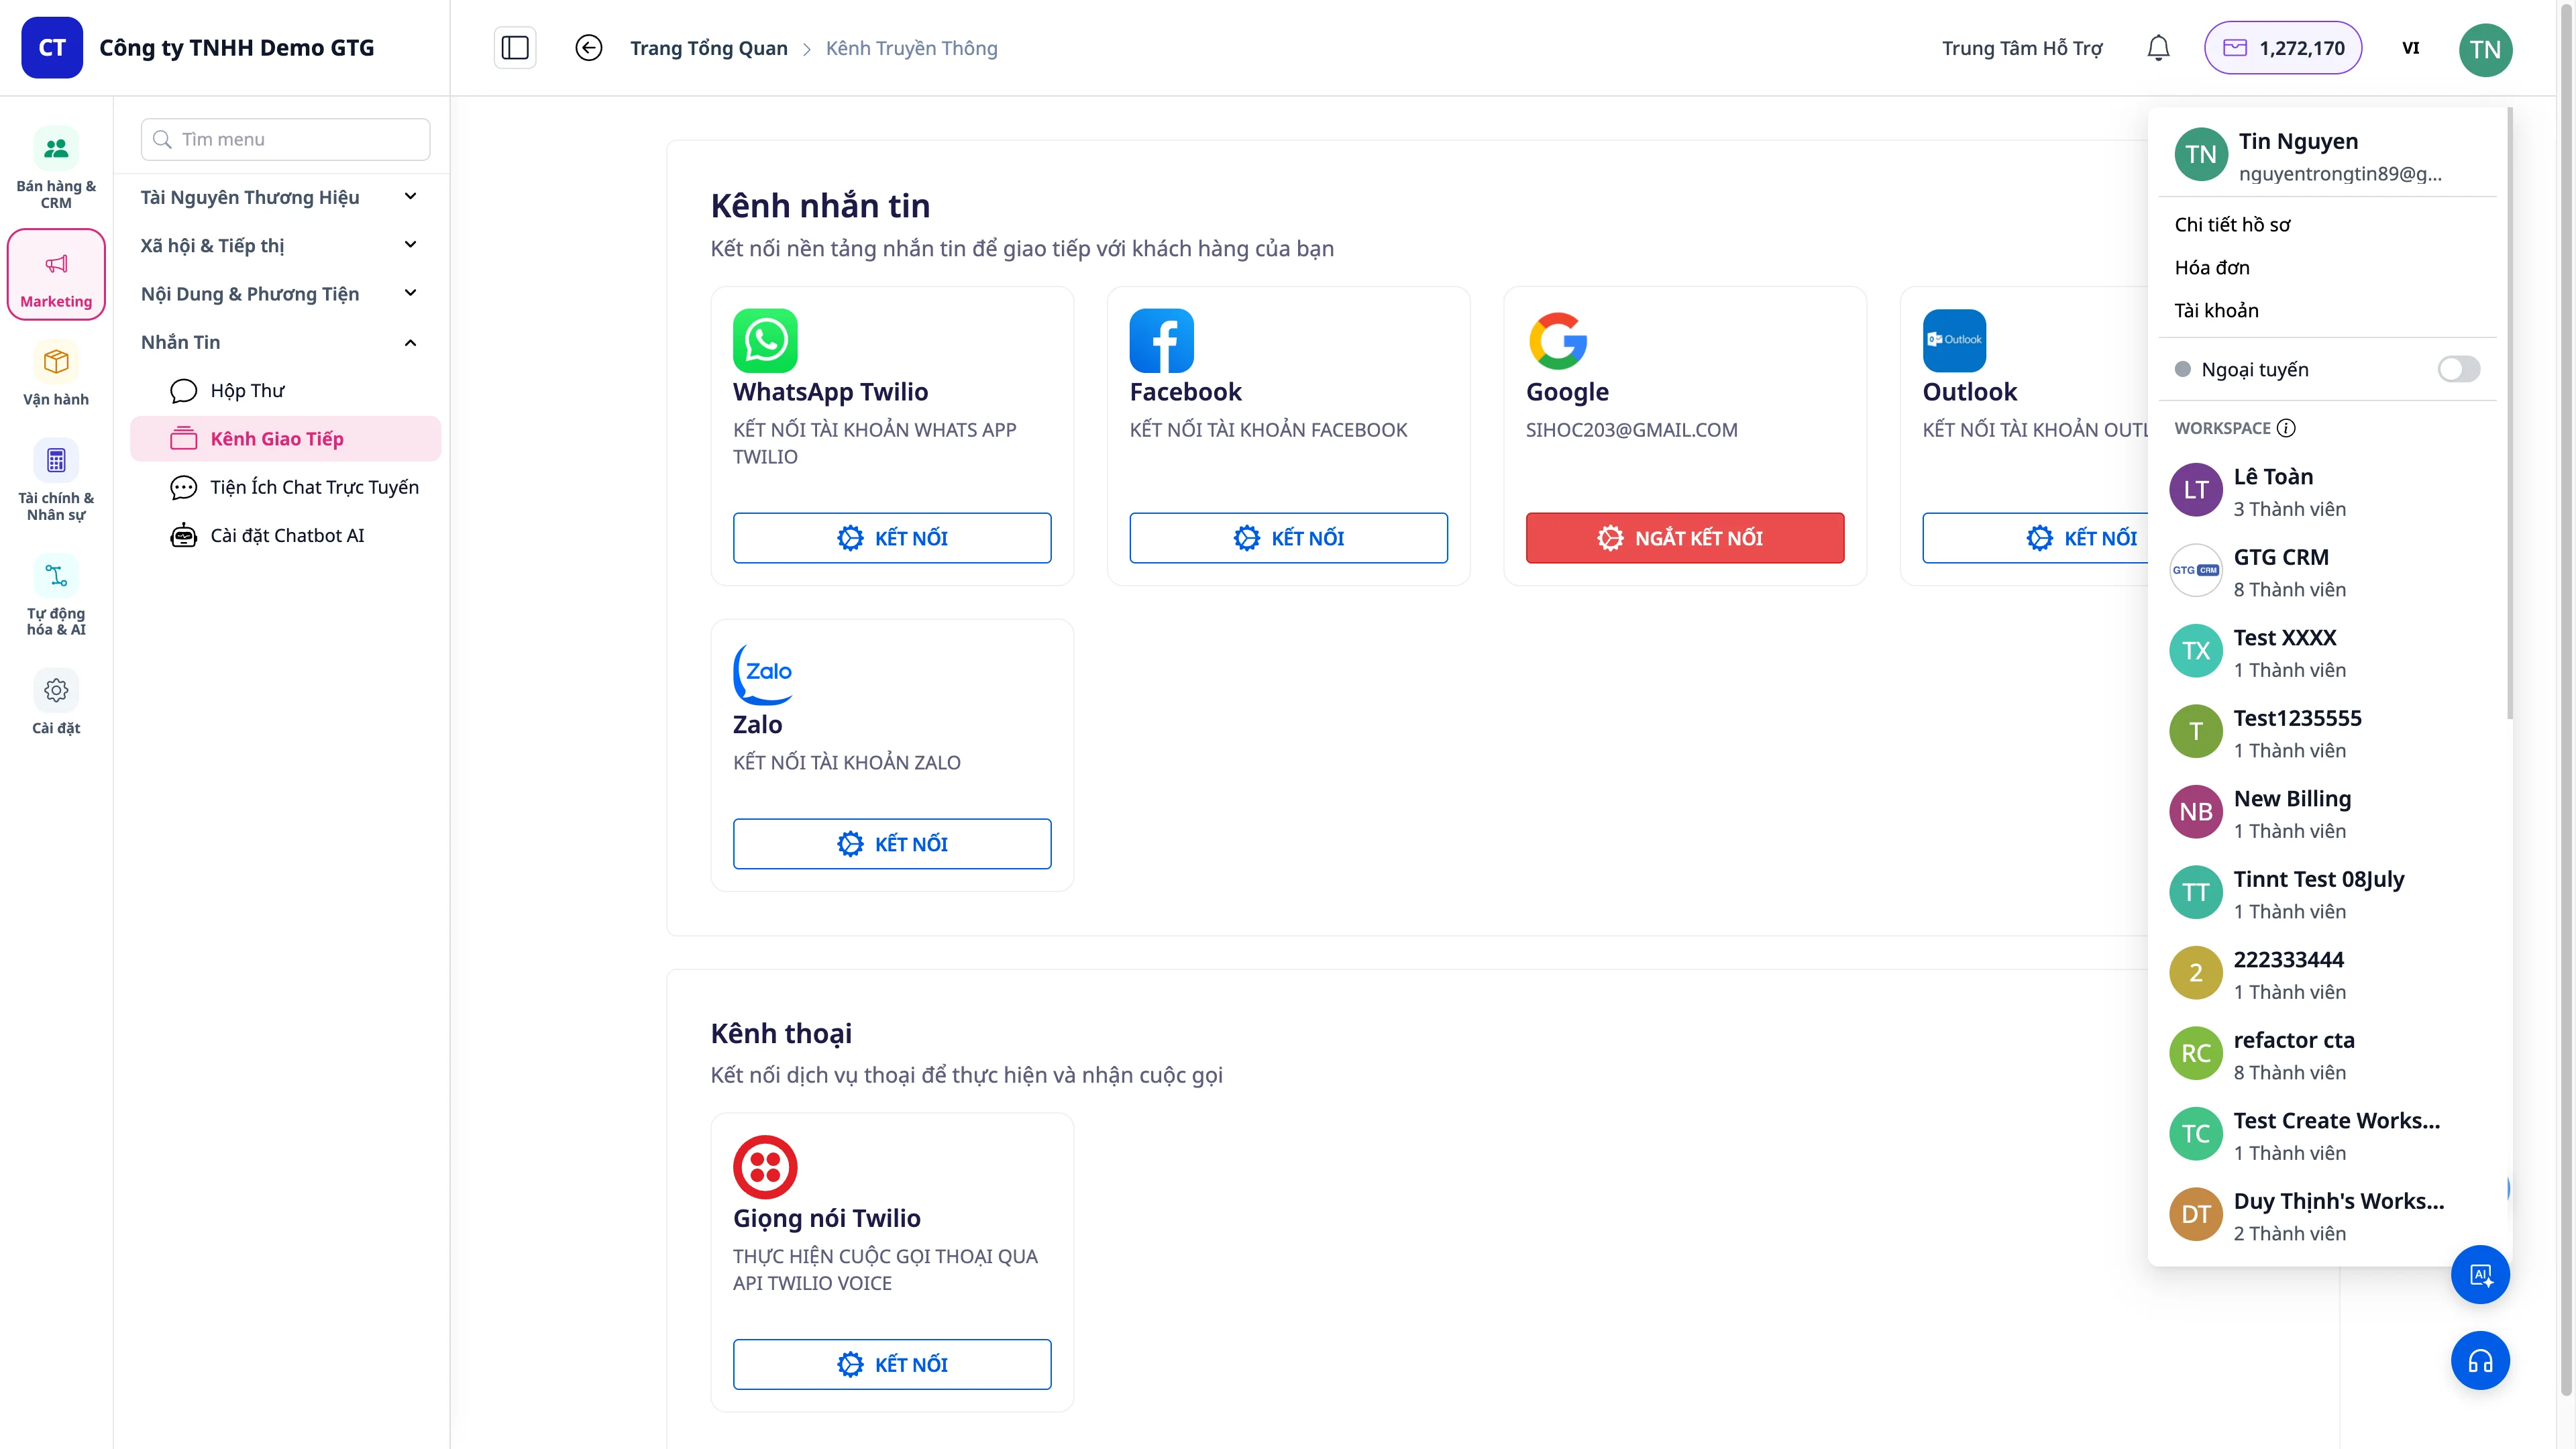2576x1449 pixels.
Task: Open the VI language selector
Action: 2411,48
